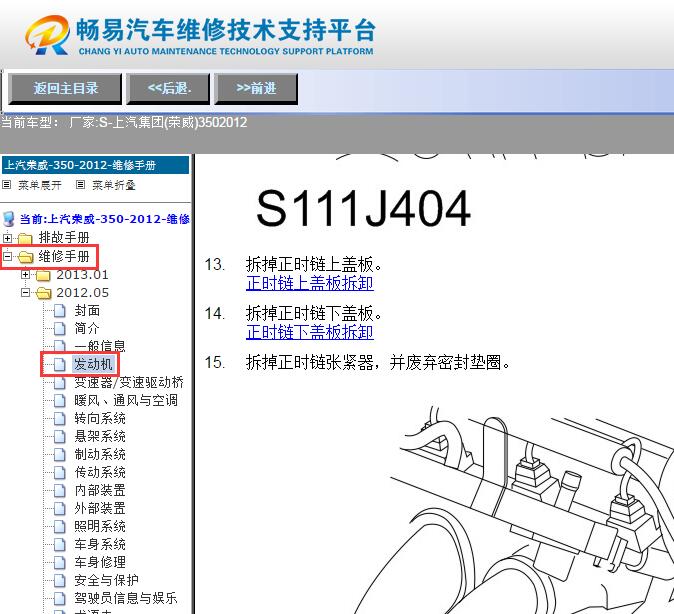Screen dimensions: 674x614
Task: Click the 上汽荣威-350-2012-维修手册 panel header
Action: 95,165
